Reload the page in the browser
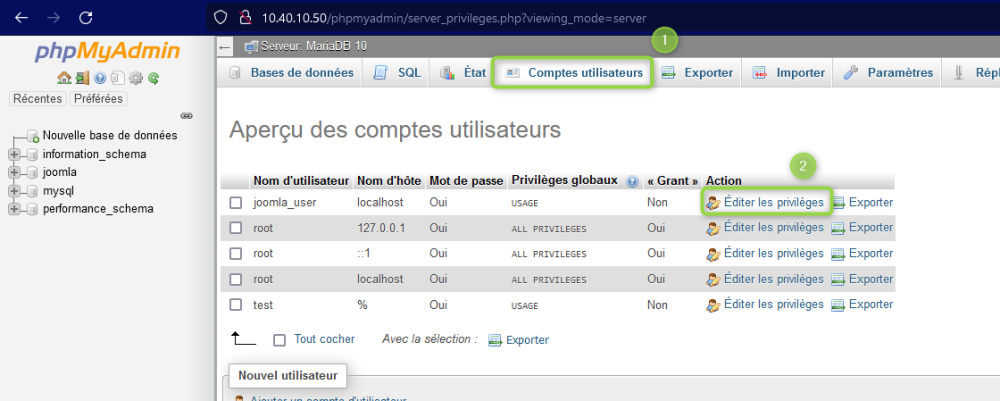 pyautogui.click(x=86, y=18)
